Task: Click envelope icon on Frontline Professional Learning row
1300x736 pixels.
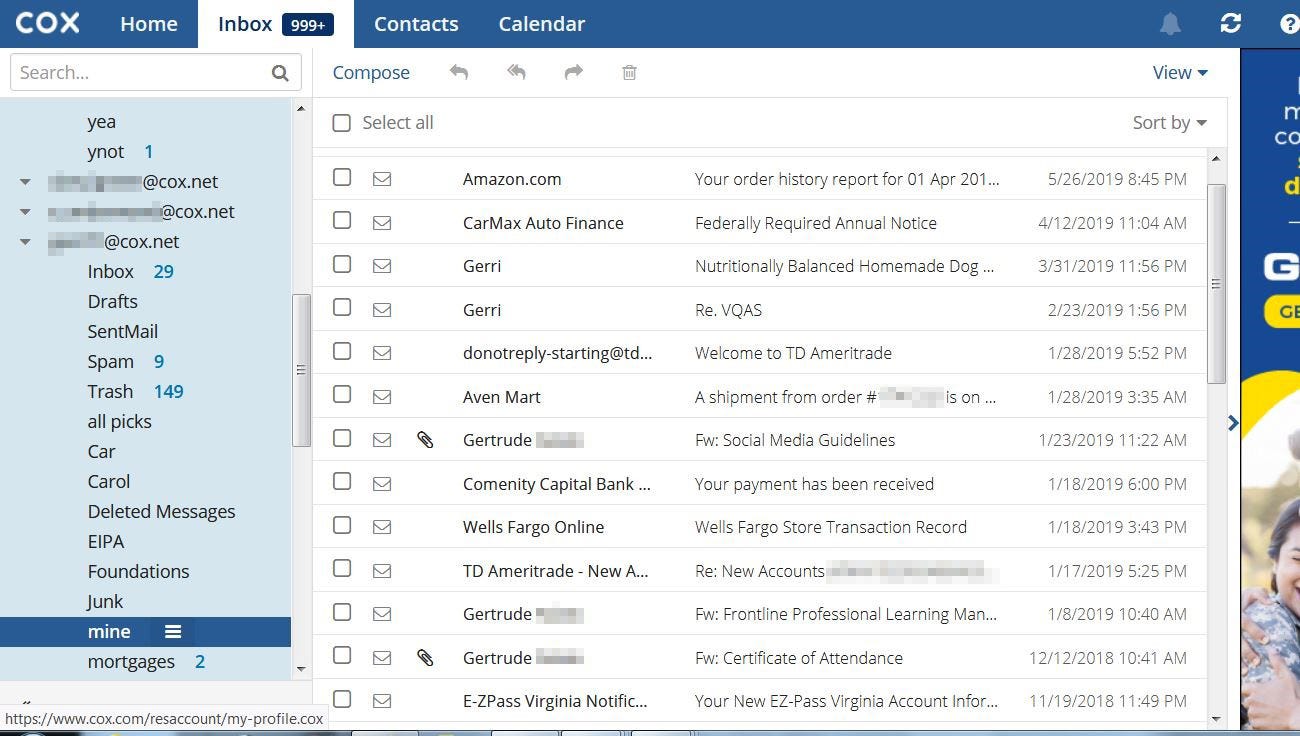Action: coord(382,614)
